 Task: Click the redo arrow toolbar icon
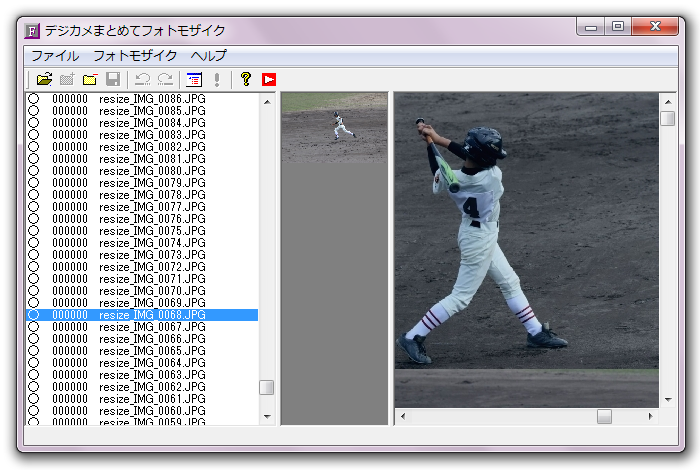point(165,79)
